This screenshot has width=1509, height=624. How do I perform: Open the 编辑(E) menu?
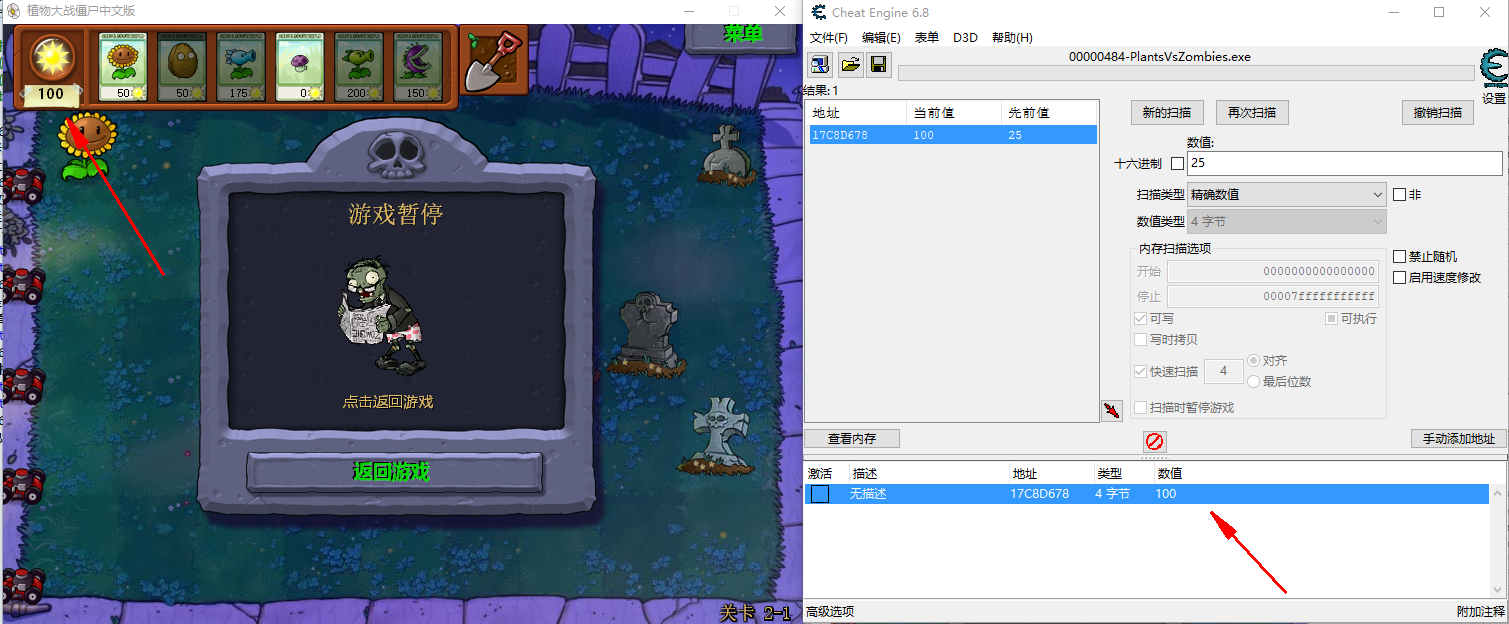click(x=881, y=38)
